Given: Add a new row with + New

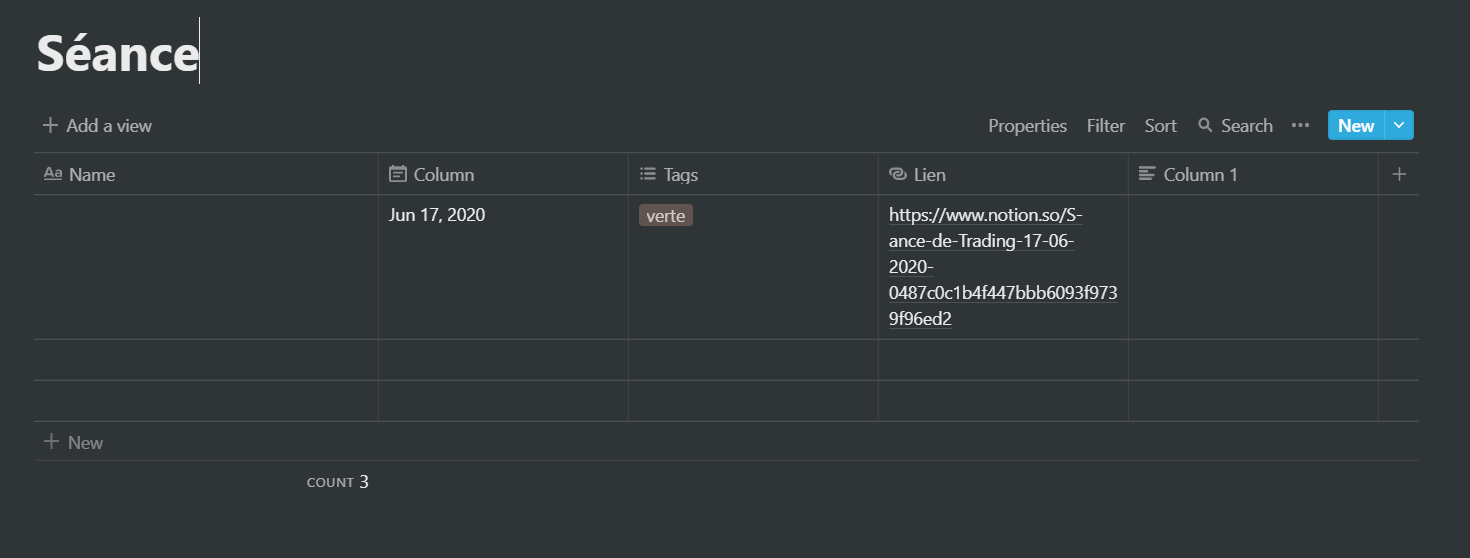Looking at the screenshot, I should [x=73, y=442].
